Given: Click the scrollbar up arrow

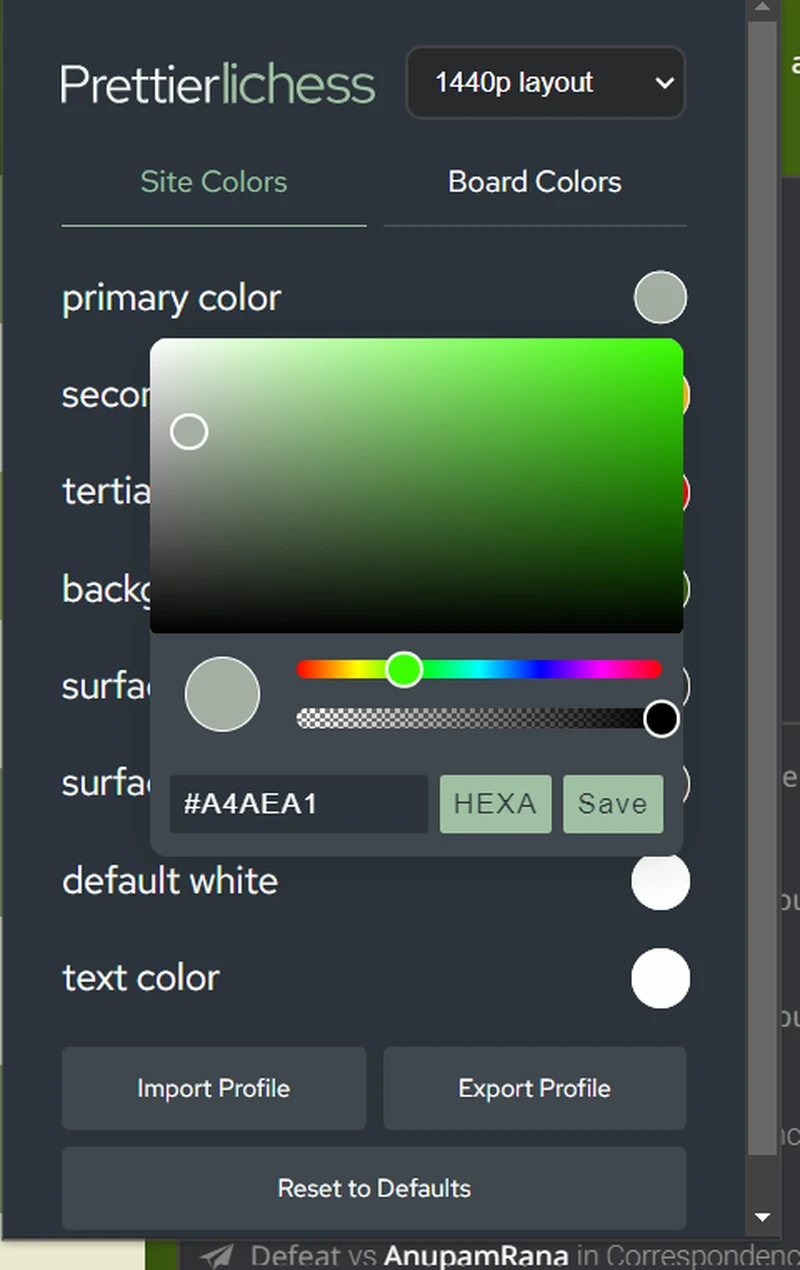Looking at the screenshot, I should click(761, 8).
